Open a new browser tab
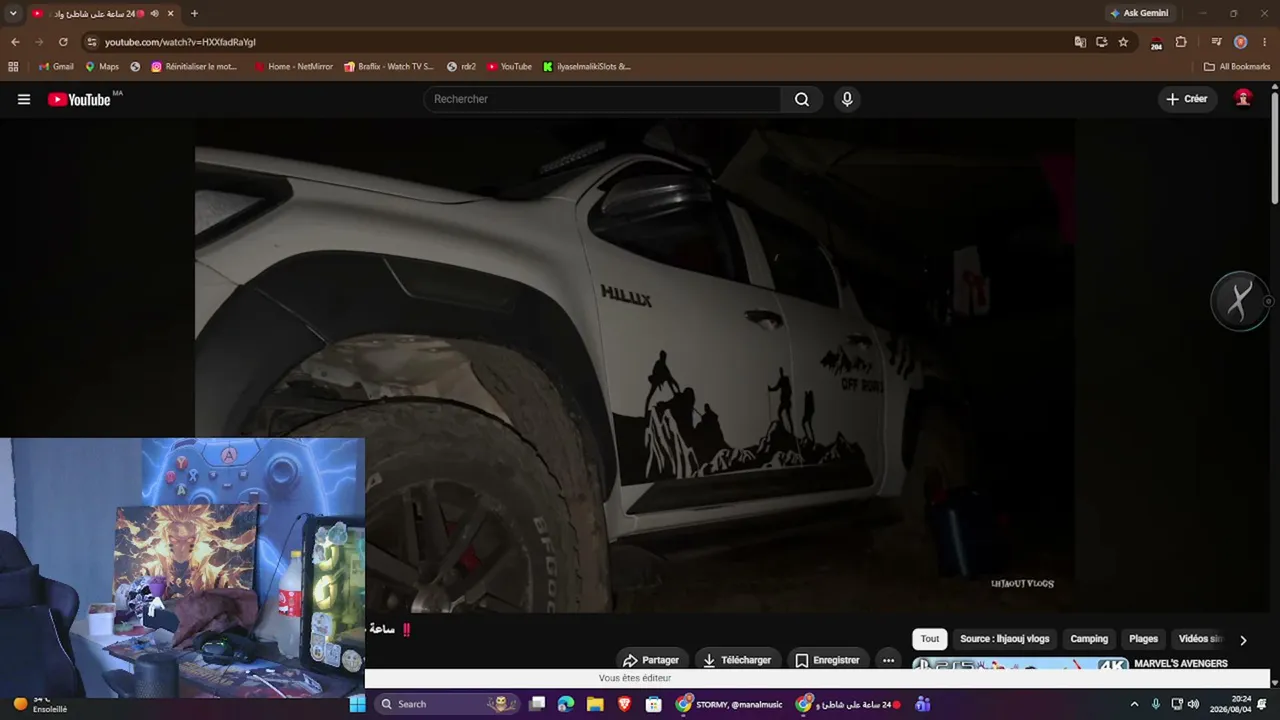This screenshot has height=720, width=1280. click(194, 14)
